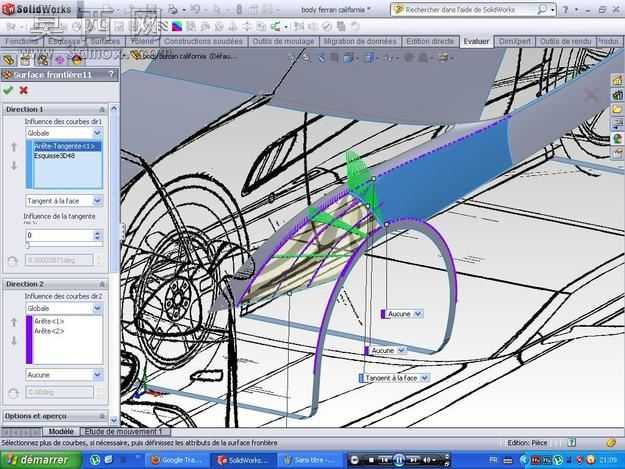
Task: Click the zebra stripes icon
Action: click(163, 27)
